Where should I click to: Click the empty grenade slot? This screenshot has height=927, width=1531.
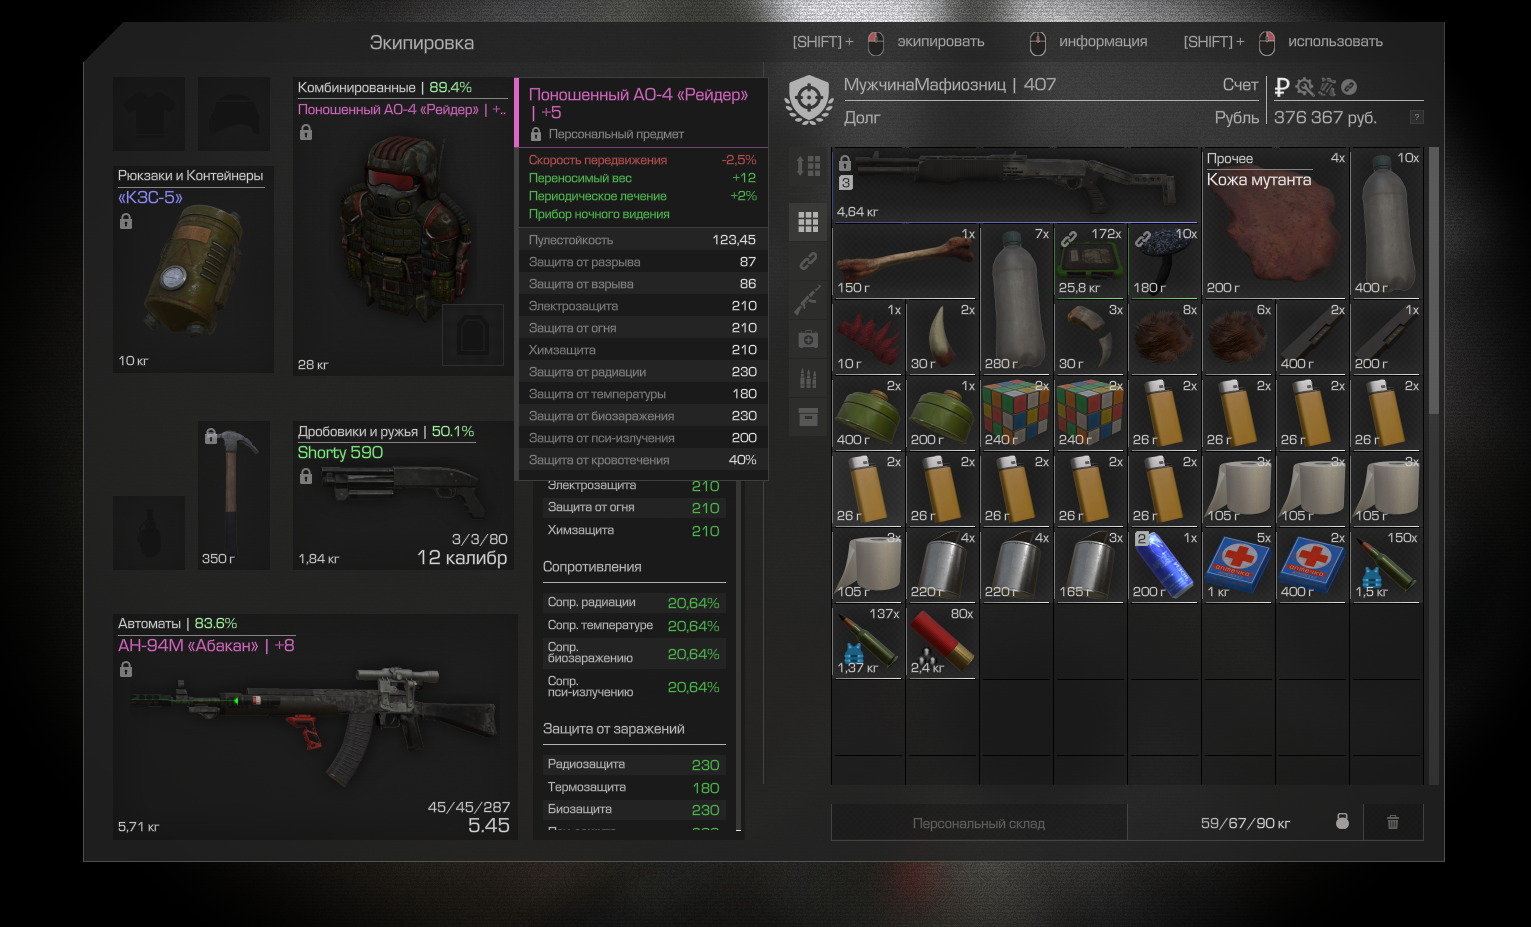149,533
